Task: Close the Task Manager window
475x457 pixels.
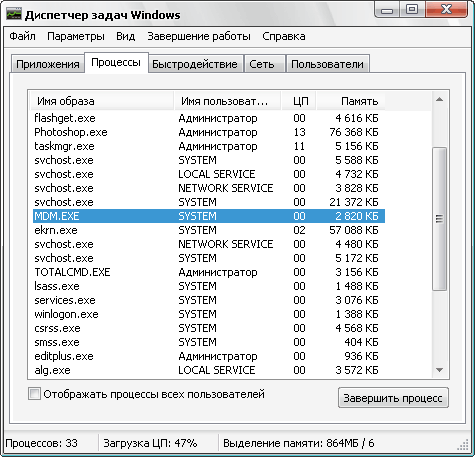Action: coord(446,9)
